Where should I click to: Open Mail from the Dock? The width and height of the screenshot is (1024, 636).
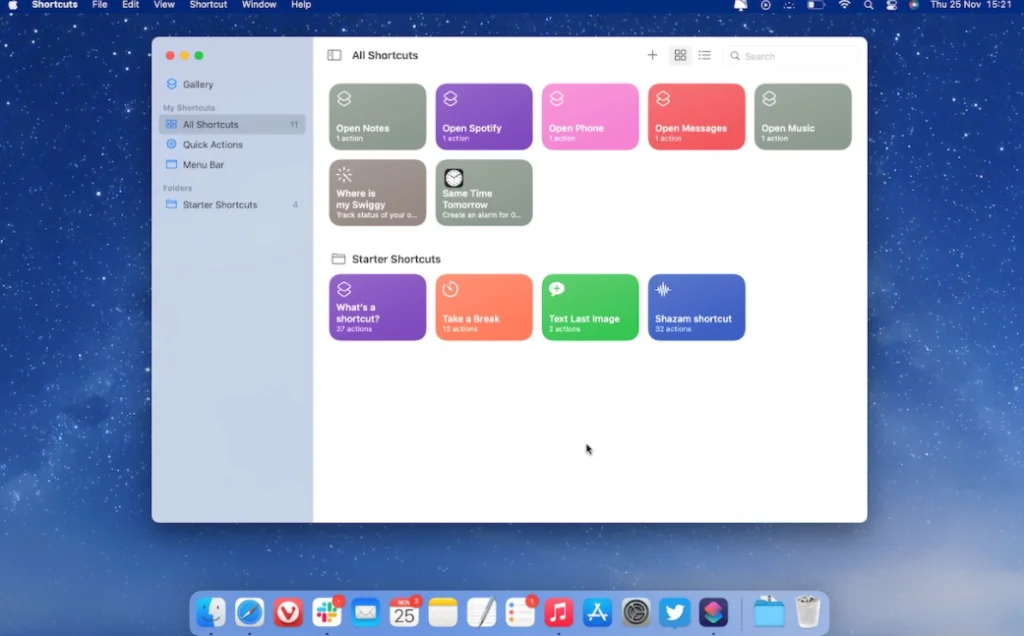pos(365,612)
